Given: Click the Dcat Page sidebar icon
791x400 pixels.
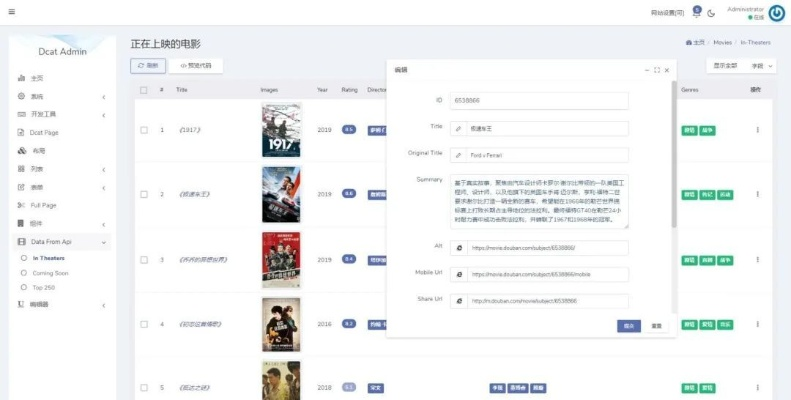Looking at the screenshot, I should point(21,132).
